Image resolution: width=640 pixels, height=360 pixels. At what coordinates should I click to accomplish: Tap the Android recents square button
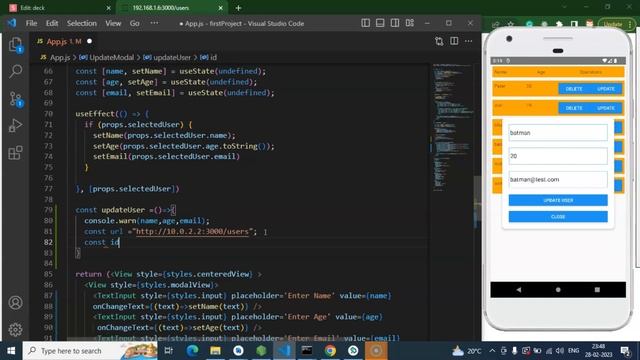[597, 290]
